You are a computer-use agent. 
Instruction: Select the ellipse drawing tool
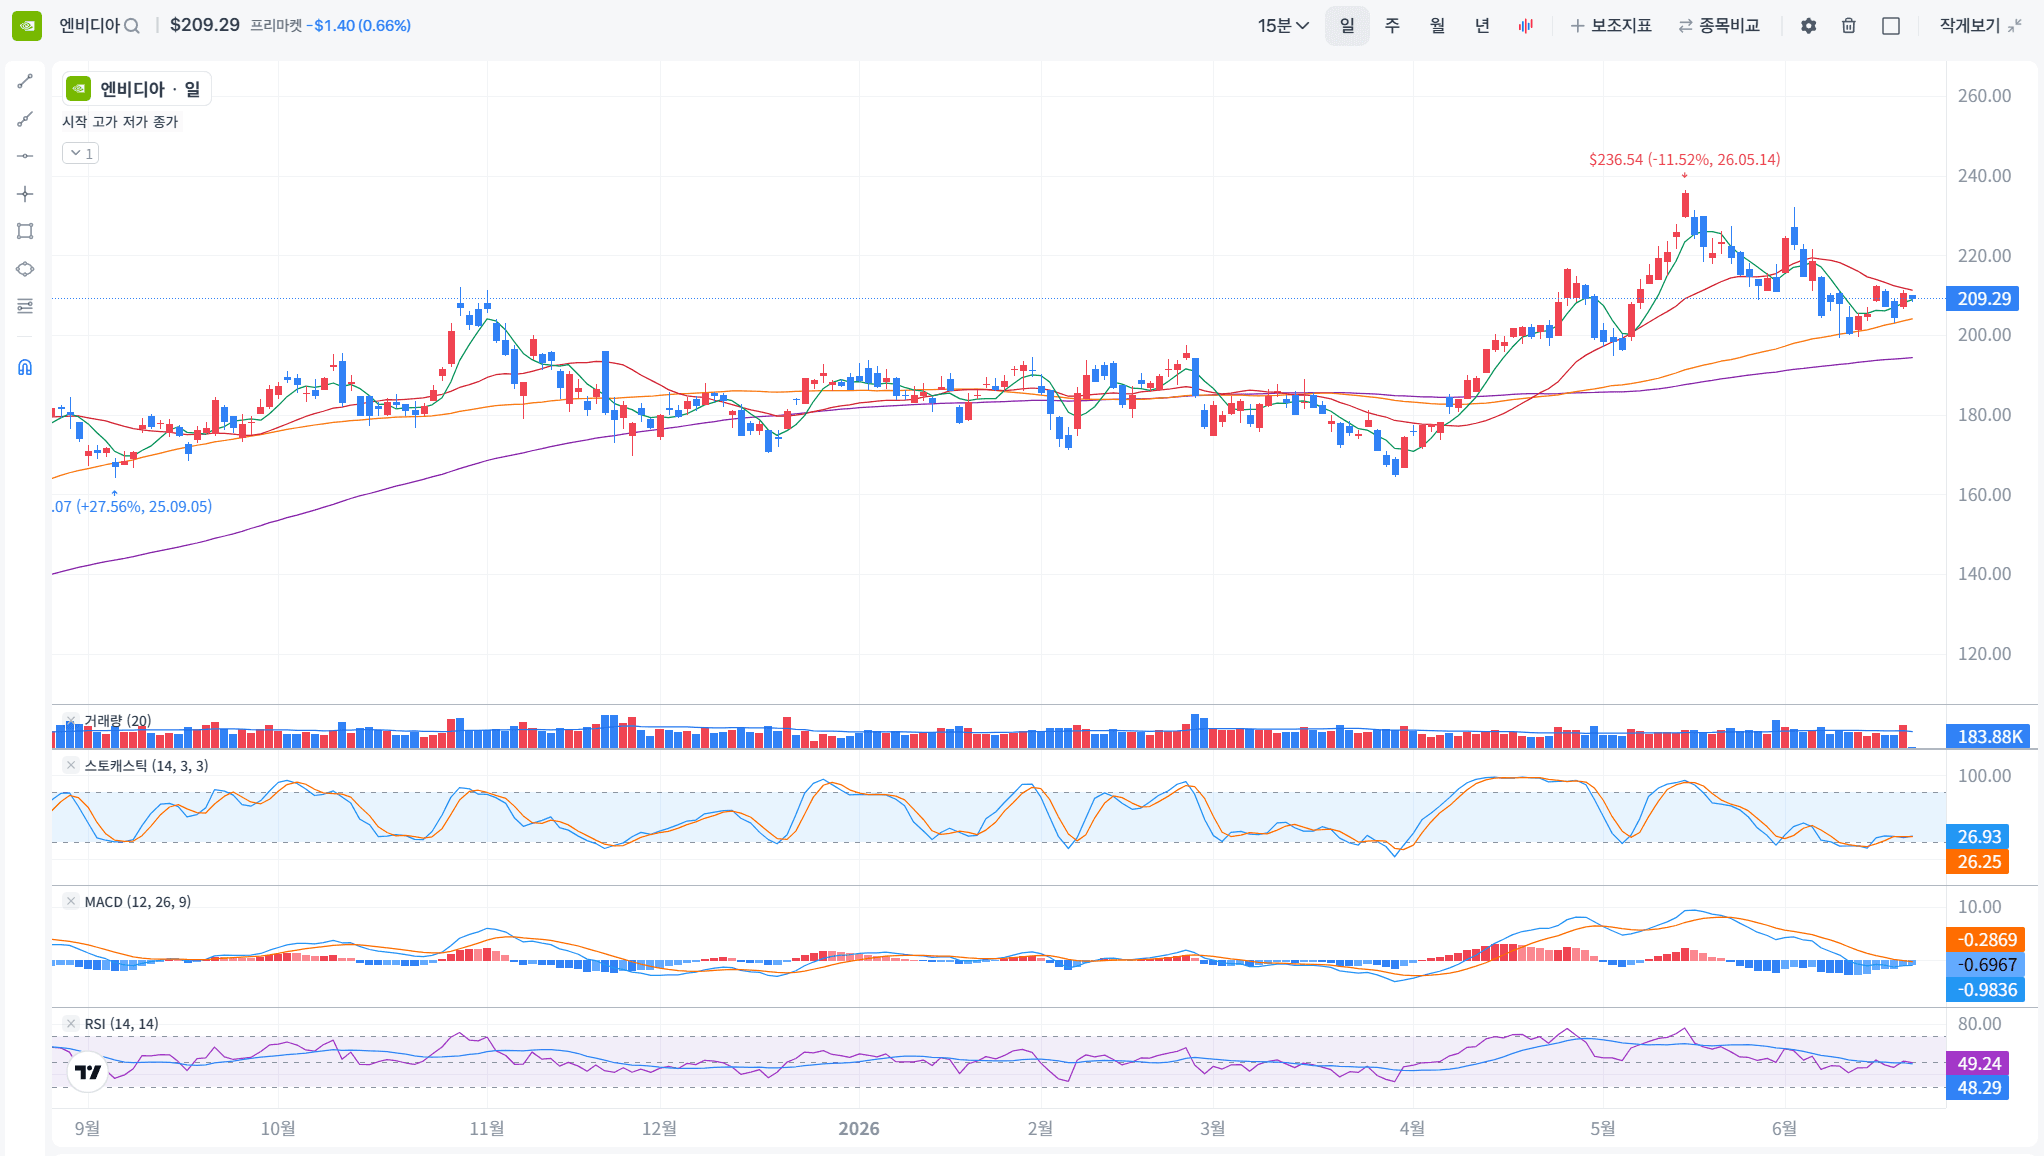(x=25, y=269)
